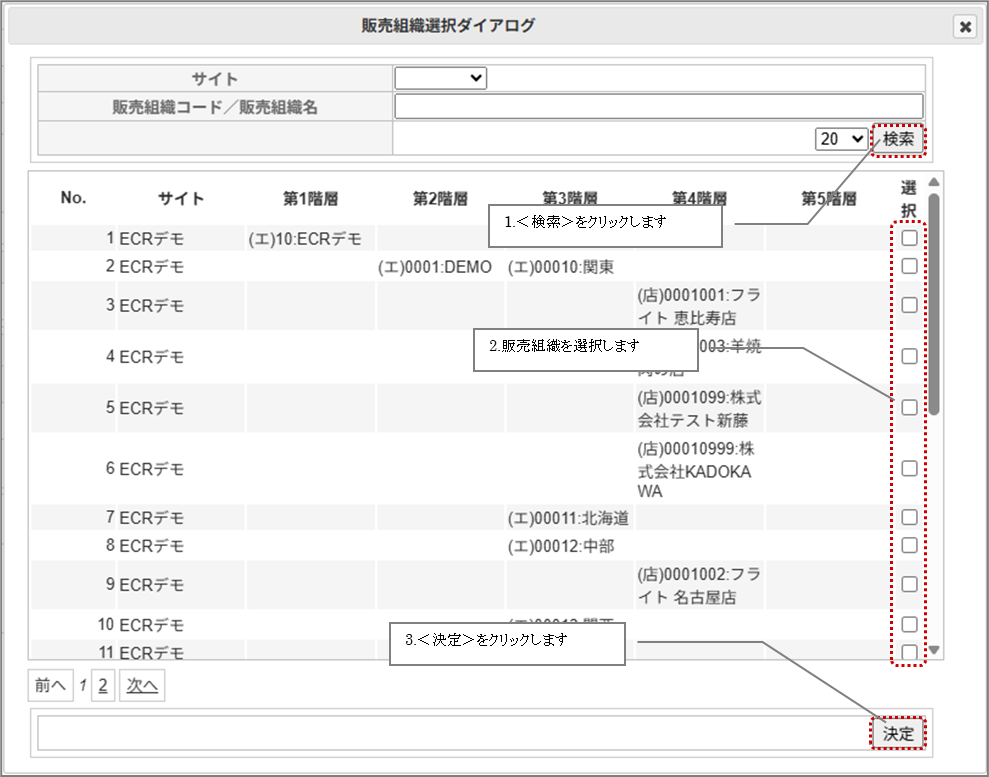Image resolution: width=989 pixels, height=777 pixels.
Task: Select checkbox for 株式会社テスト新藤 row
Action: (909, 408)
